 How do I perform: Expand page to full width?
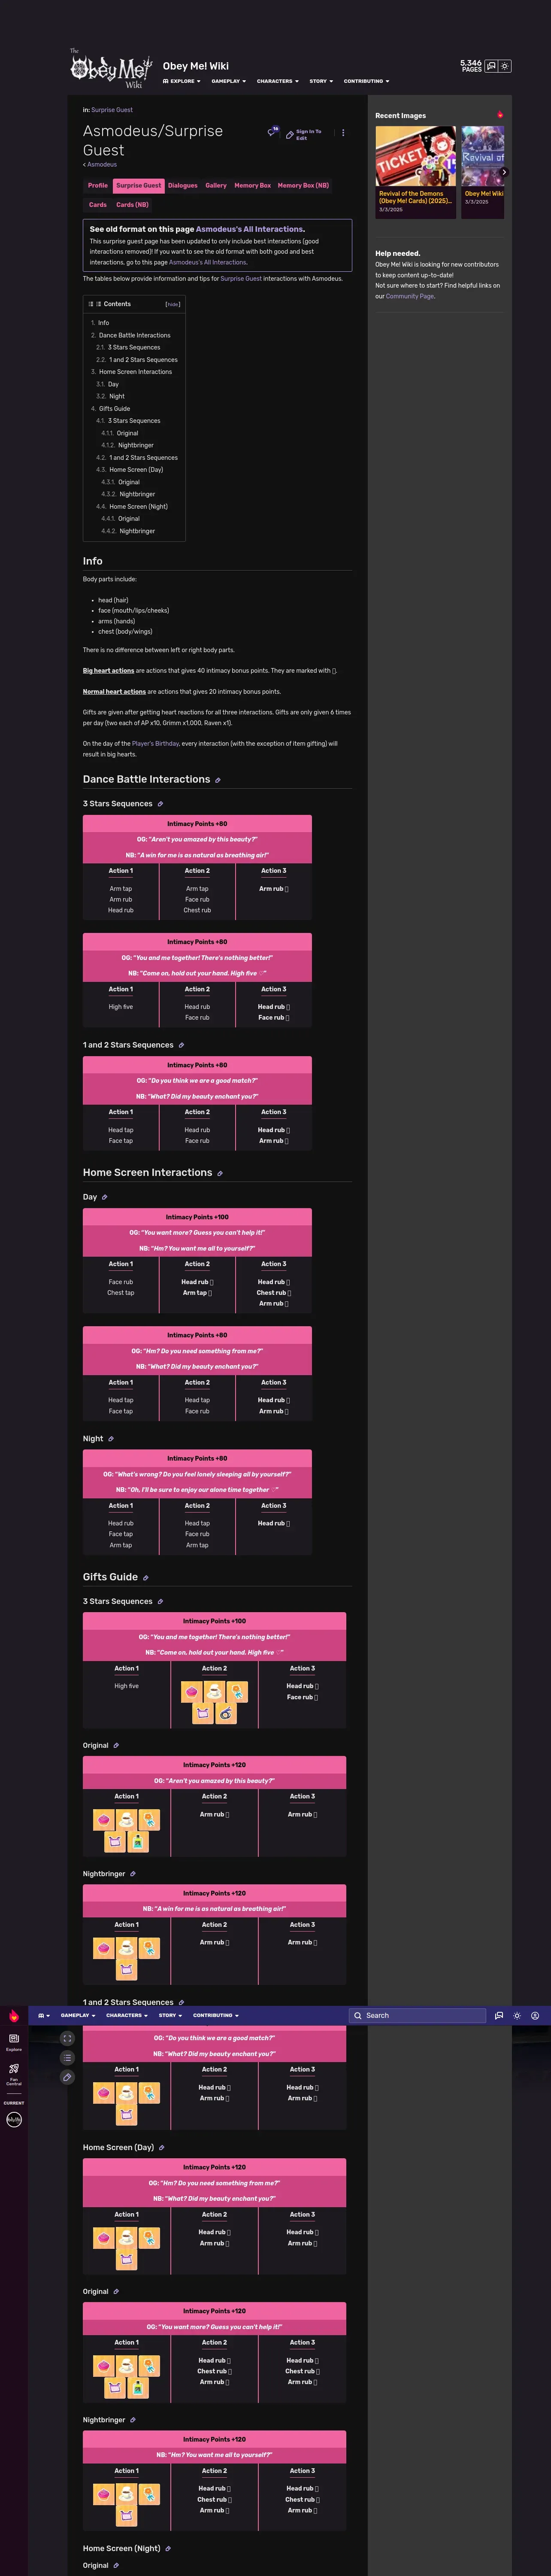[x=67, y=2038]
